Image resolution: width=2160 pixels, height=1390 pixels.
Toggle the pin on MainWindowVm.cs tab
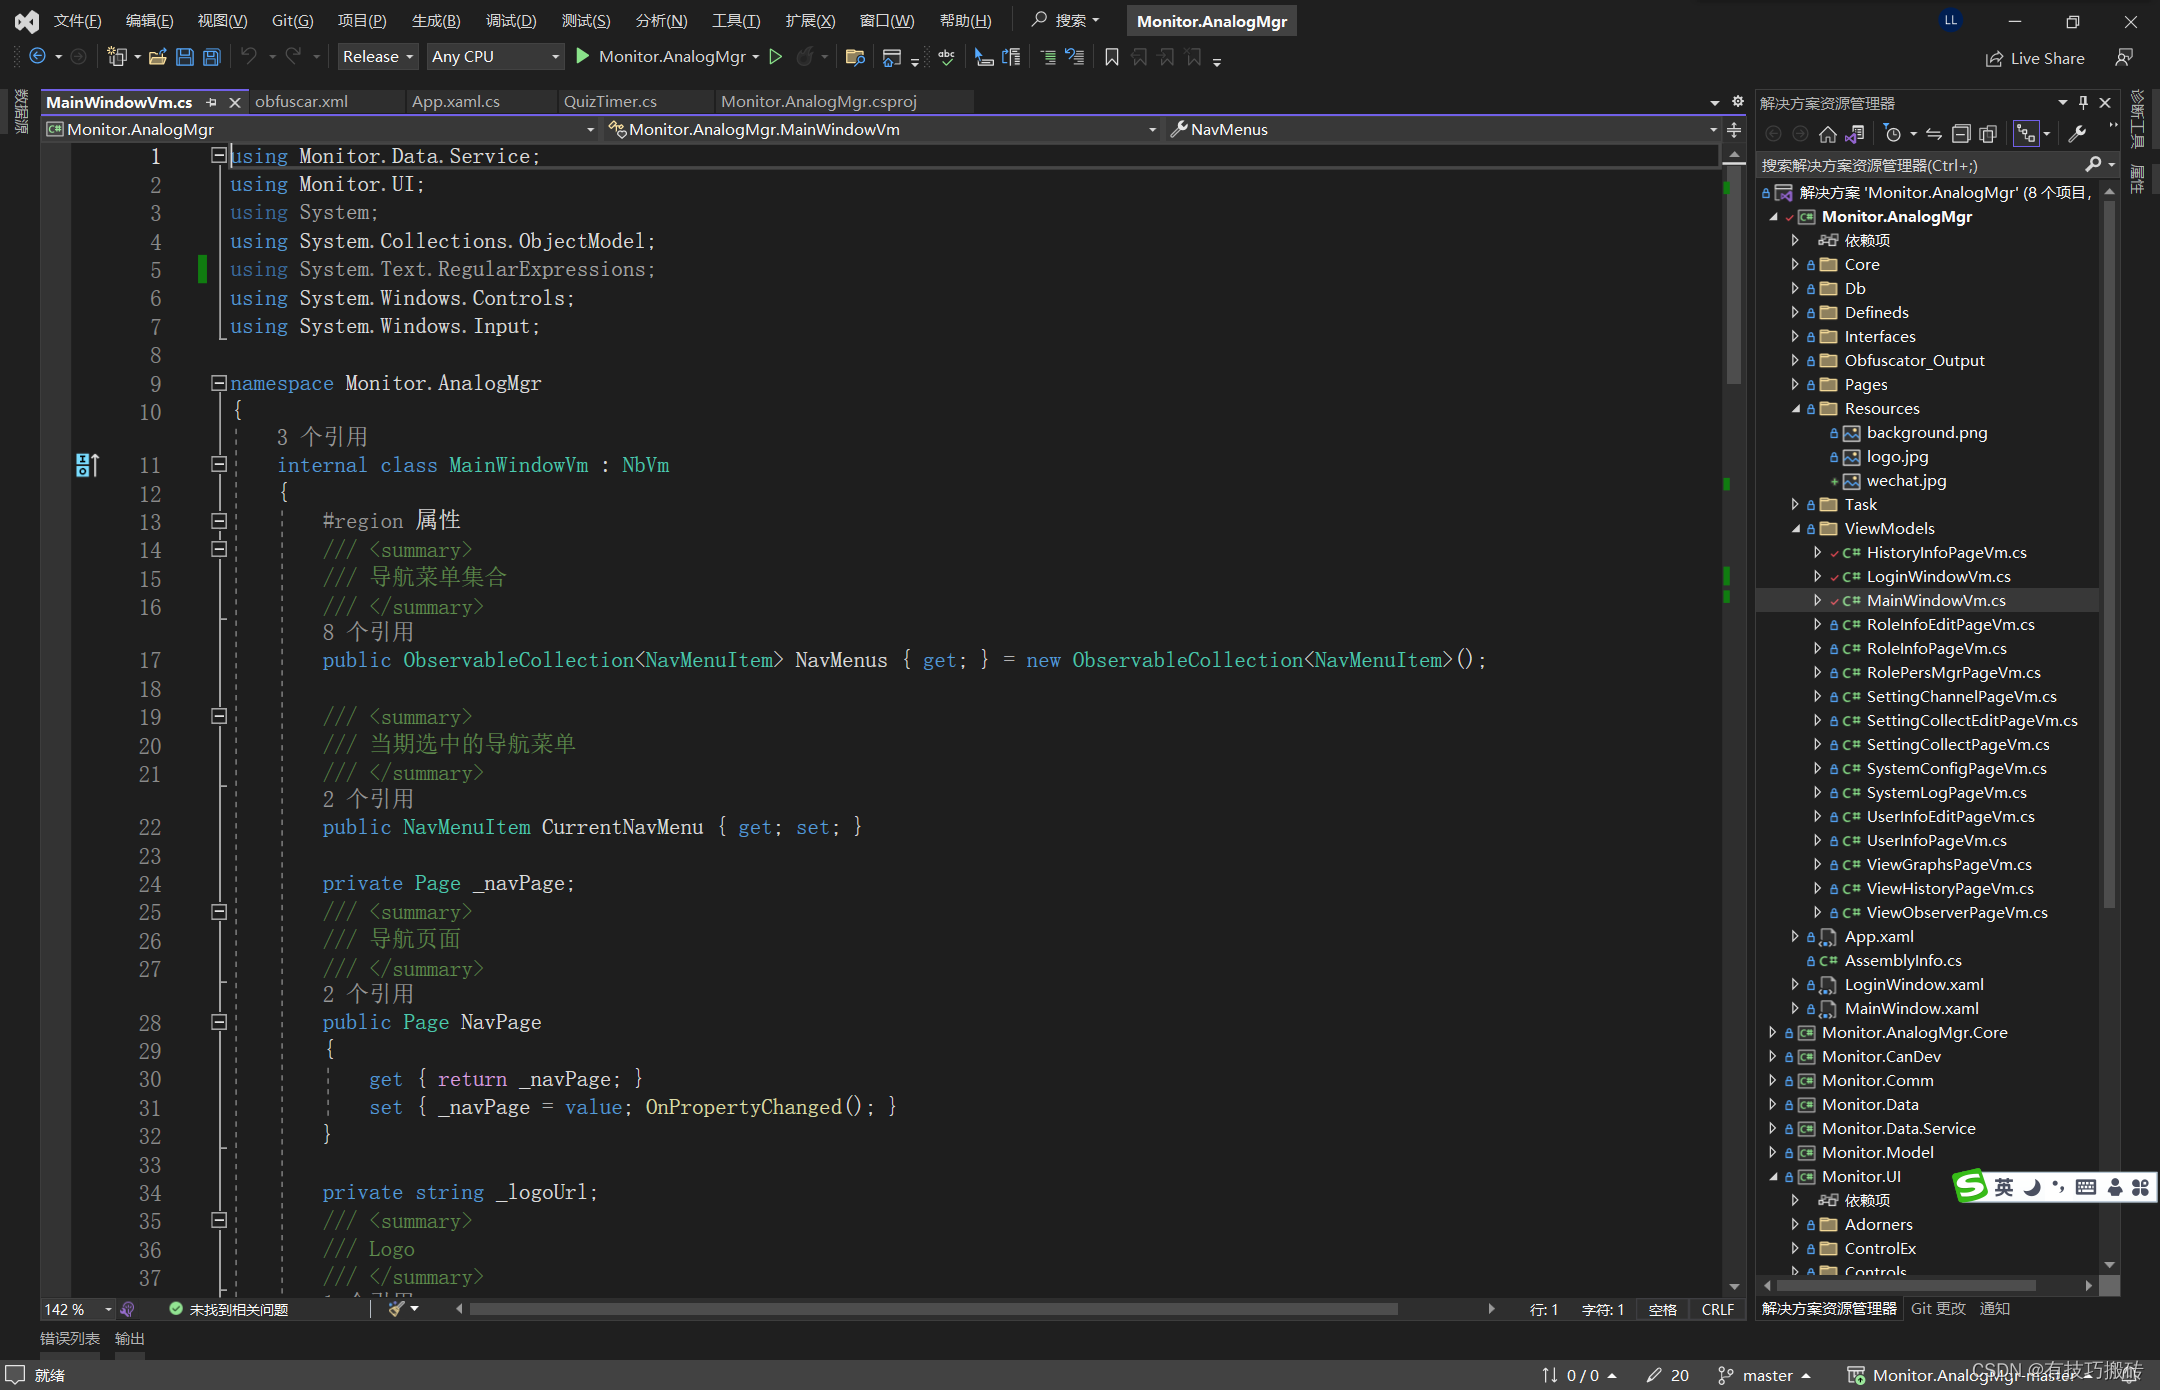coord(211,102)
